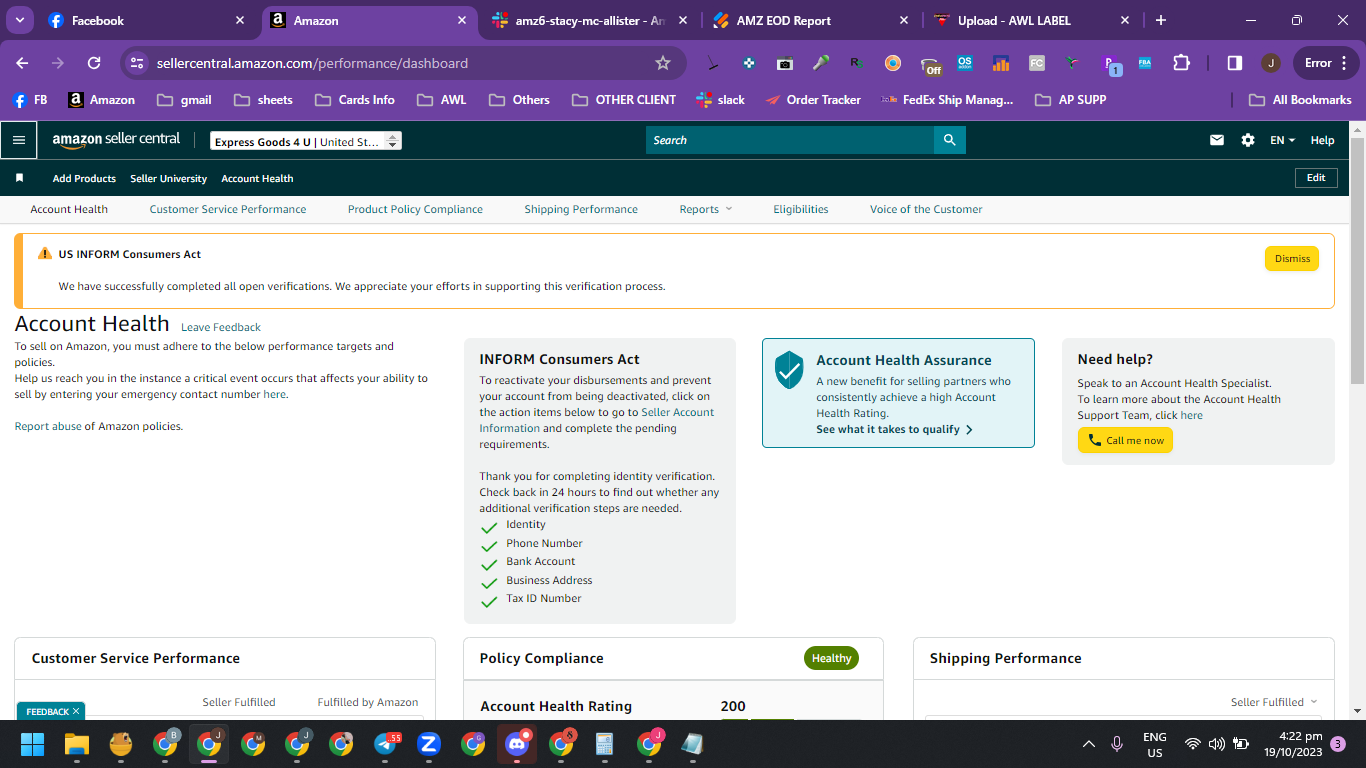This screenshot has width=1366, height=768.
Task: Click the Windows Start button
Action: 33,744
